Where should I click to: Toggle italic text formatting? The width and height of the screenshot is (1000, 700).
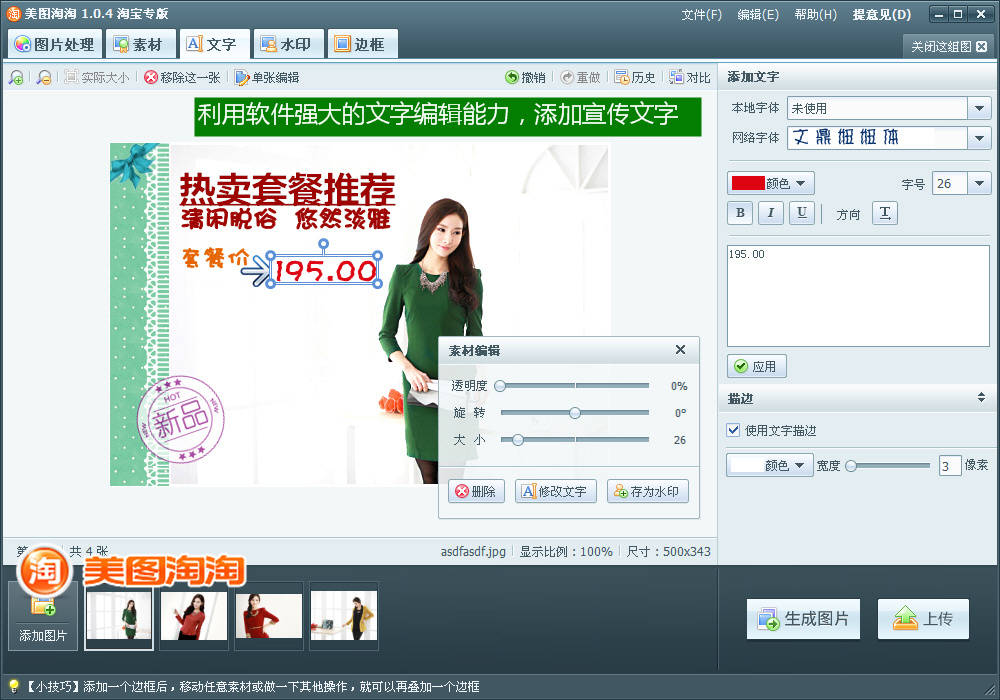(770, 213)
